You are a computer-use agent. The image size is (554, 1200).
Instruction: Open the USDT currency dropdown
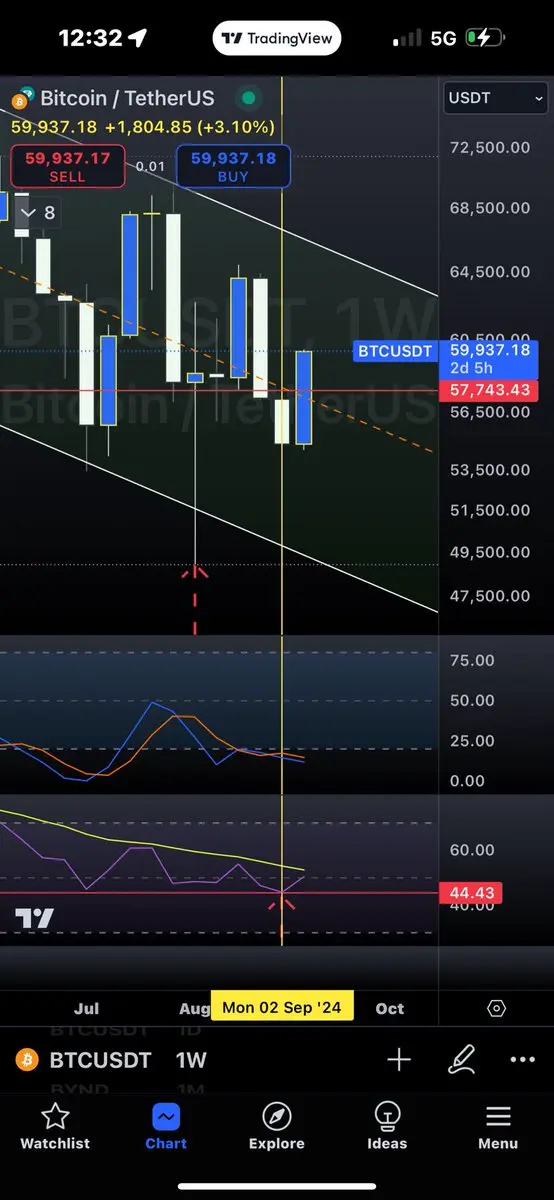click(496, 98)
